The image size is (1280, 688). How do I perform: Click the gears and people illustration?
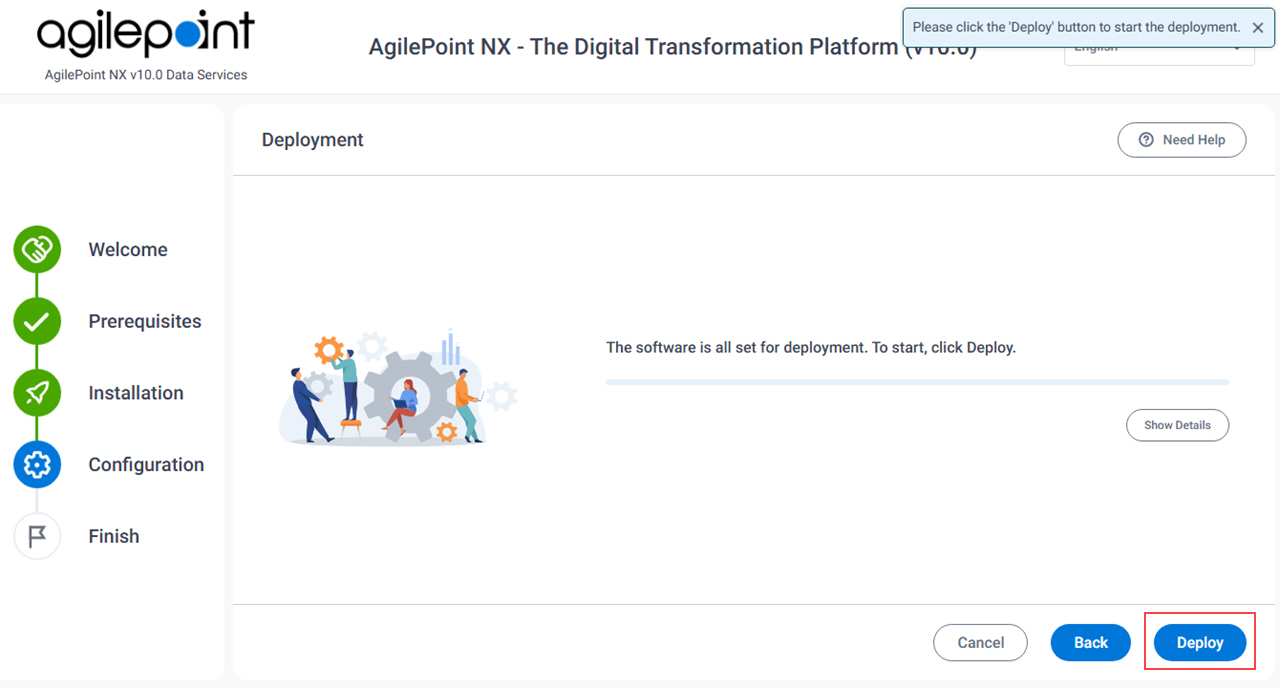(x=398, y=388)
